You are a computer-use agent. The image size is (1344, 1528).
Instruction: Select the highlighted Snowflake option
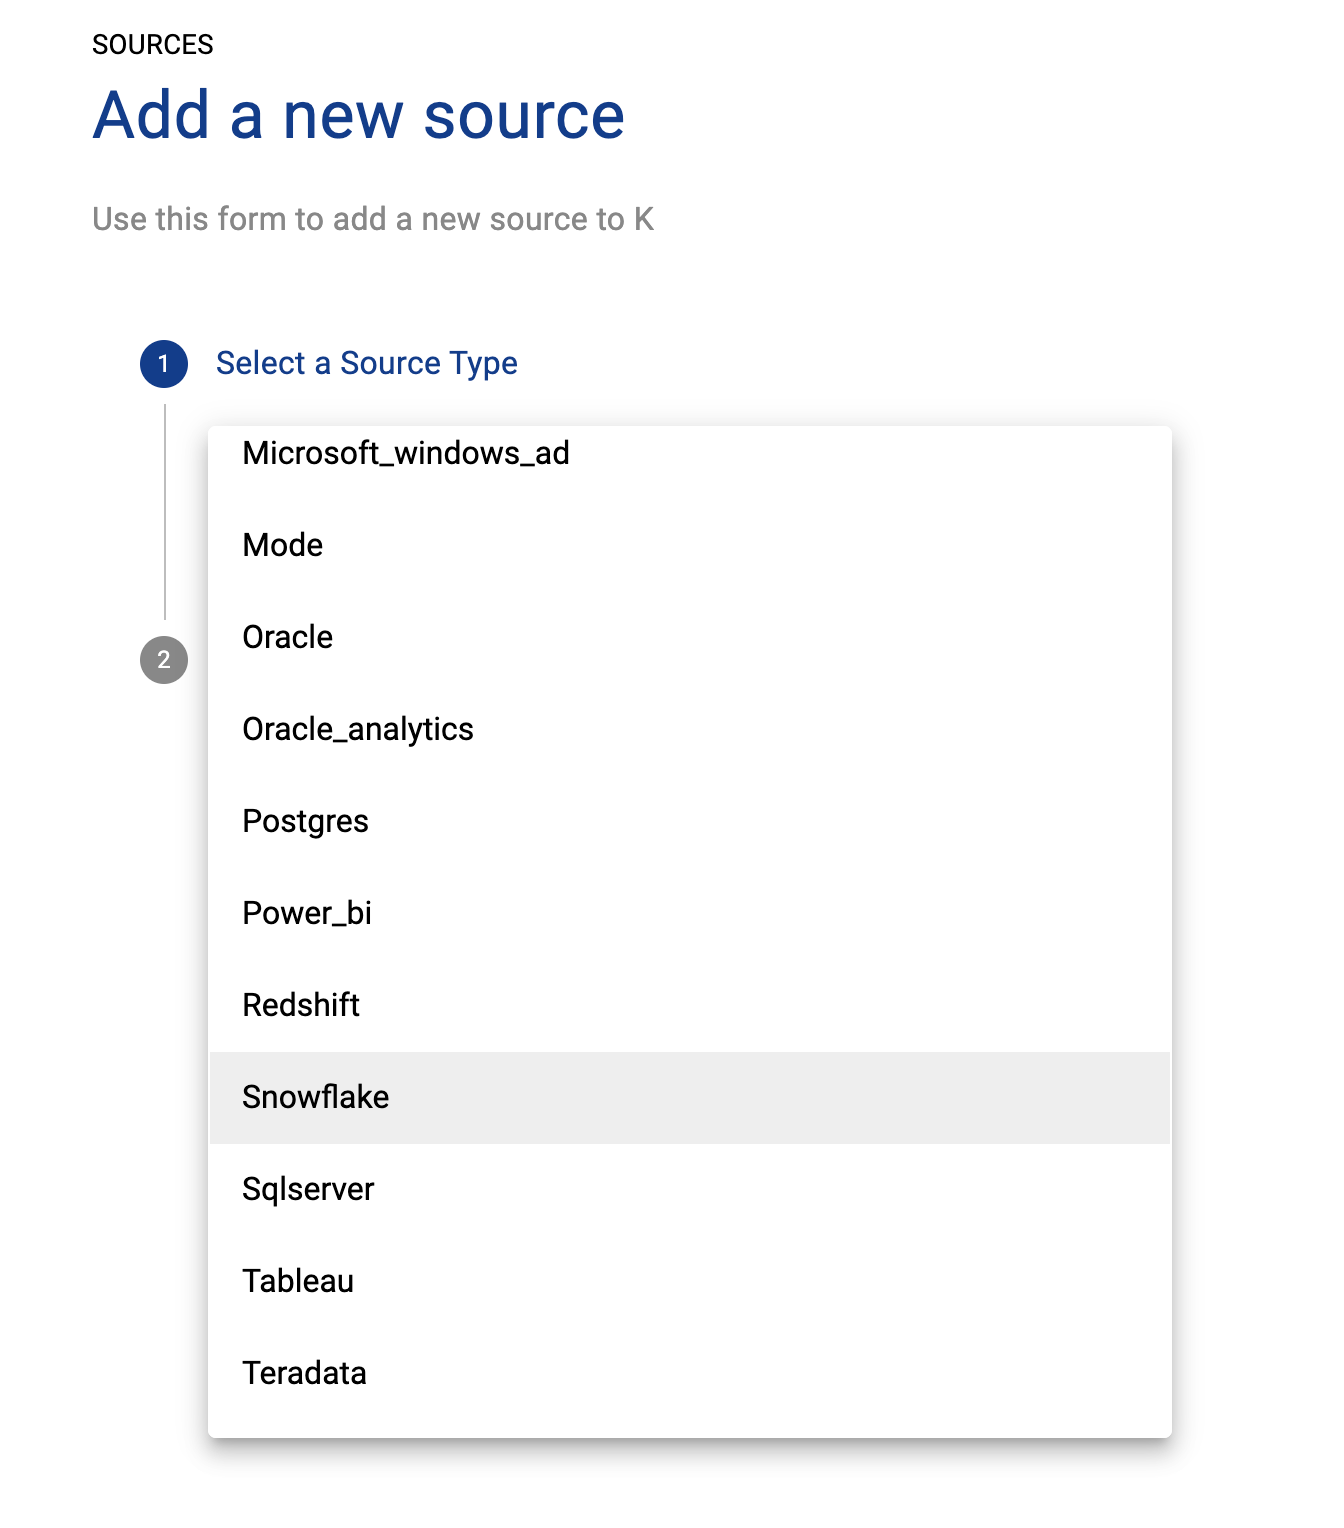(x=316, y=1097)
